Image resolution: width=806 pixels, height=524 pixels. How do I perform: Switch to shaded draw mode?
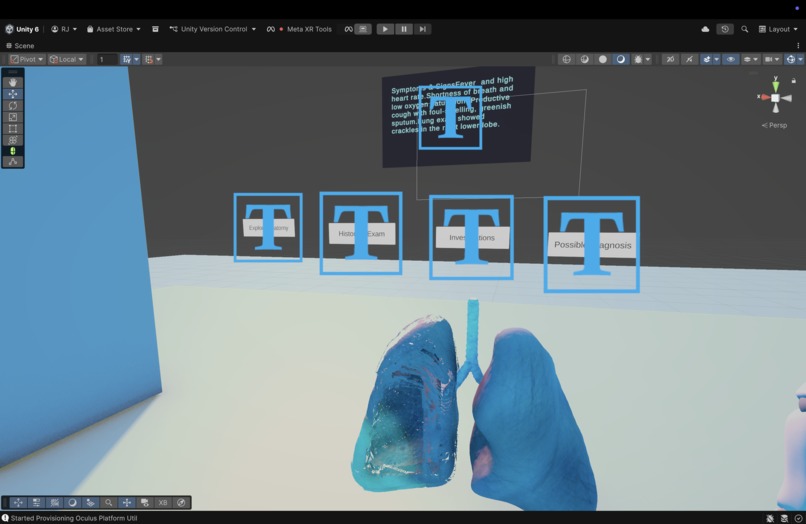pos(620,59)
